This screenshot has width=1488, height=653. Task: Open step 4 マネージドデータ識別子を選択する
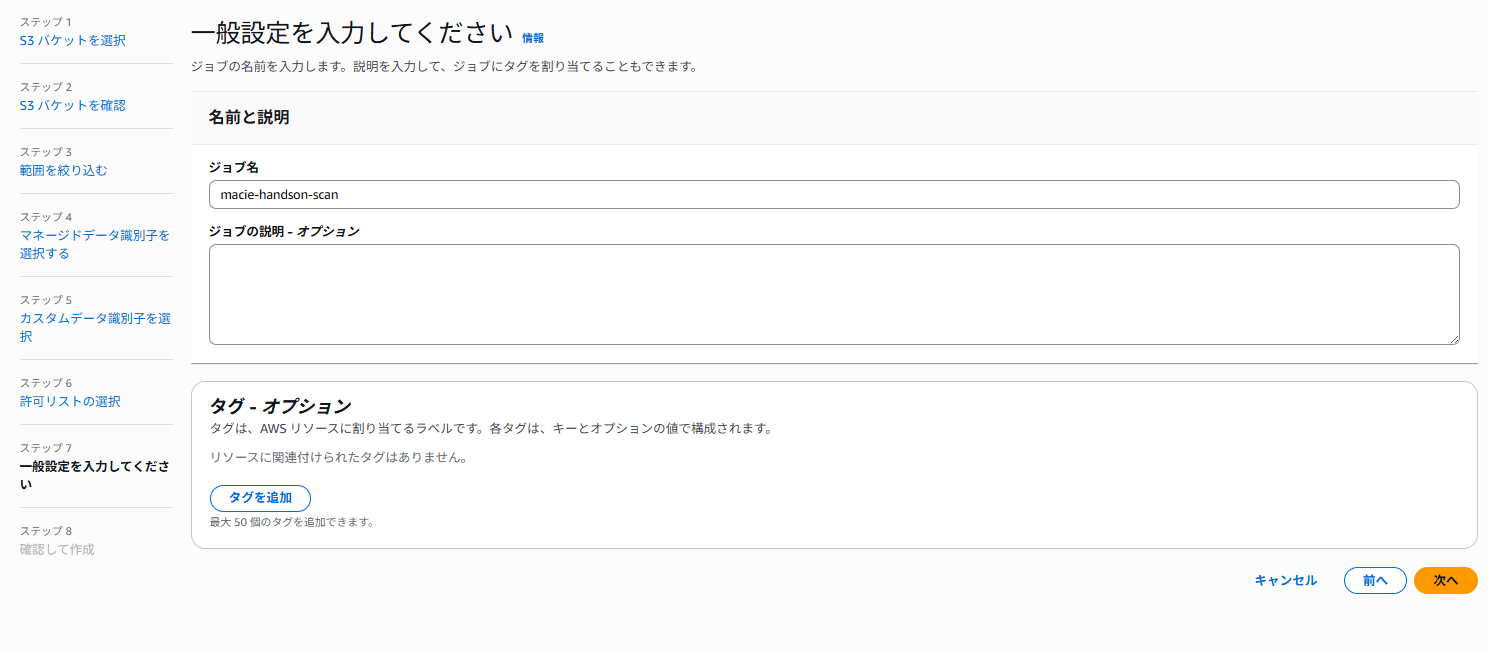point(95,245)
